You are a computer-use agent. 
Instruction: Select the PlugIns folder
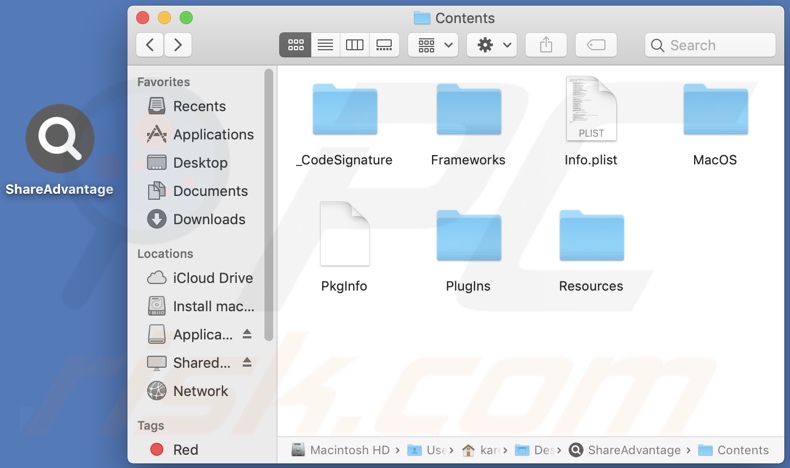click(469, 235)
